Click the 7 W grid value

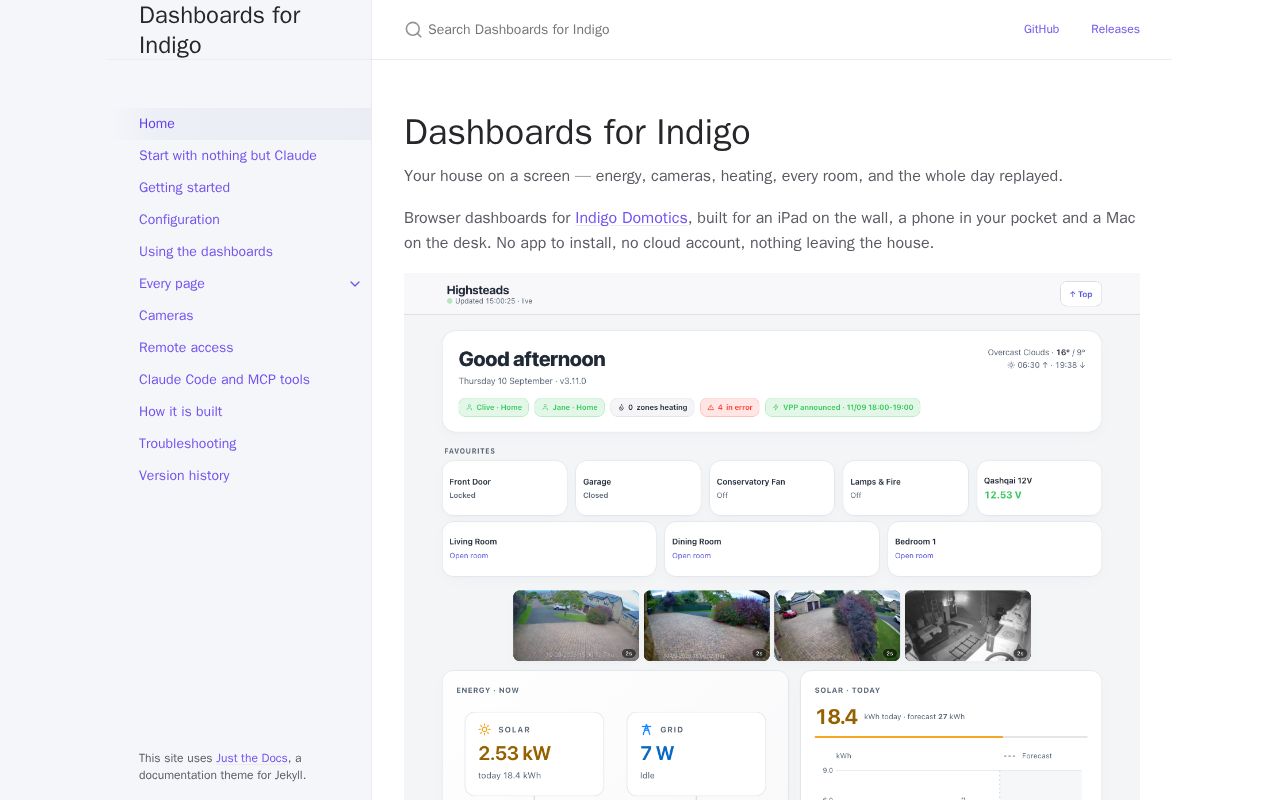click(657, 753)
